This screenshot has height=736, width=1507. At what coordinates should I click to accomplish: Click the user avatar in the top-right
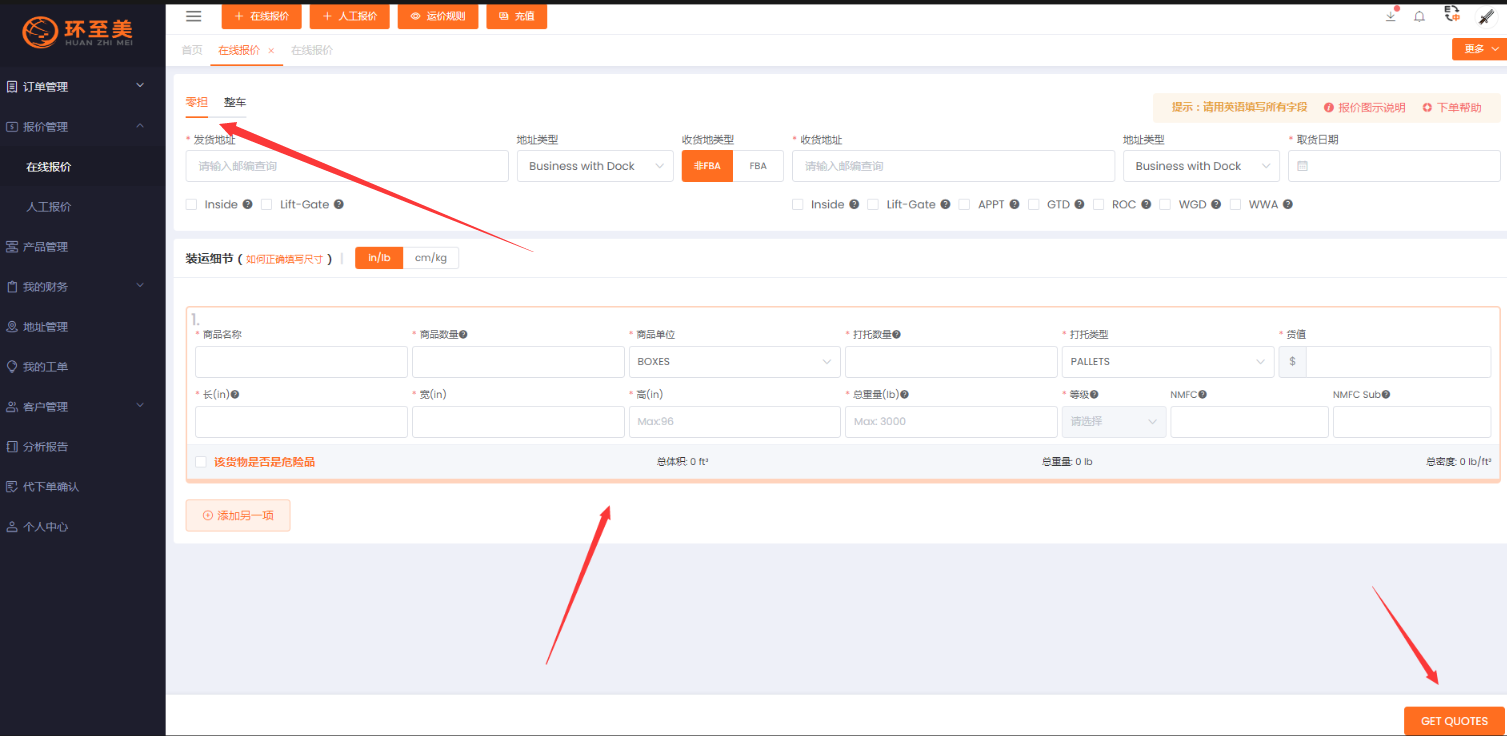1486,16
